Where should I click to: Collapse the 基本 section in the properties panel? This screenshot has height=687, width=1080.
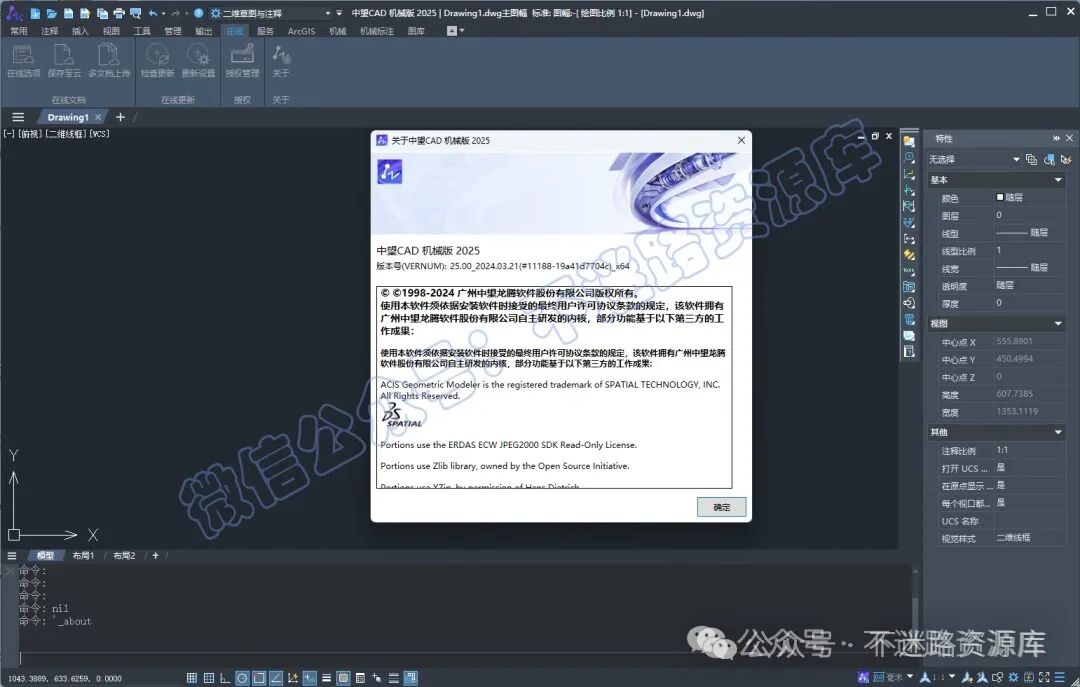pos(1058,180)
